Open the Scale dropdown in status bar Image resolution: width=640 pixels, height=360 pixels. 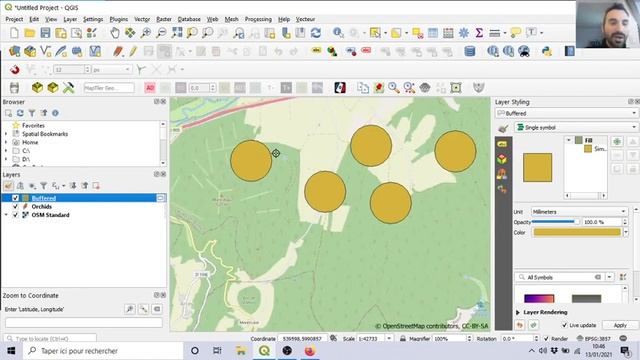point(389,339)
